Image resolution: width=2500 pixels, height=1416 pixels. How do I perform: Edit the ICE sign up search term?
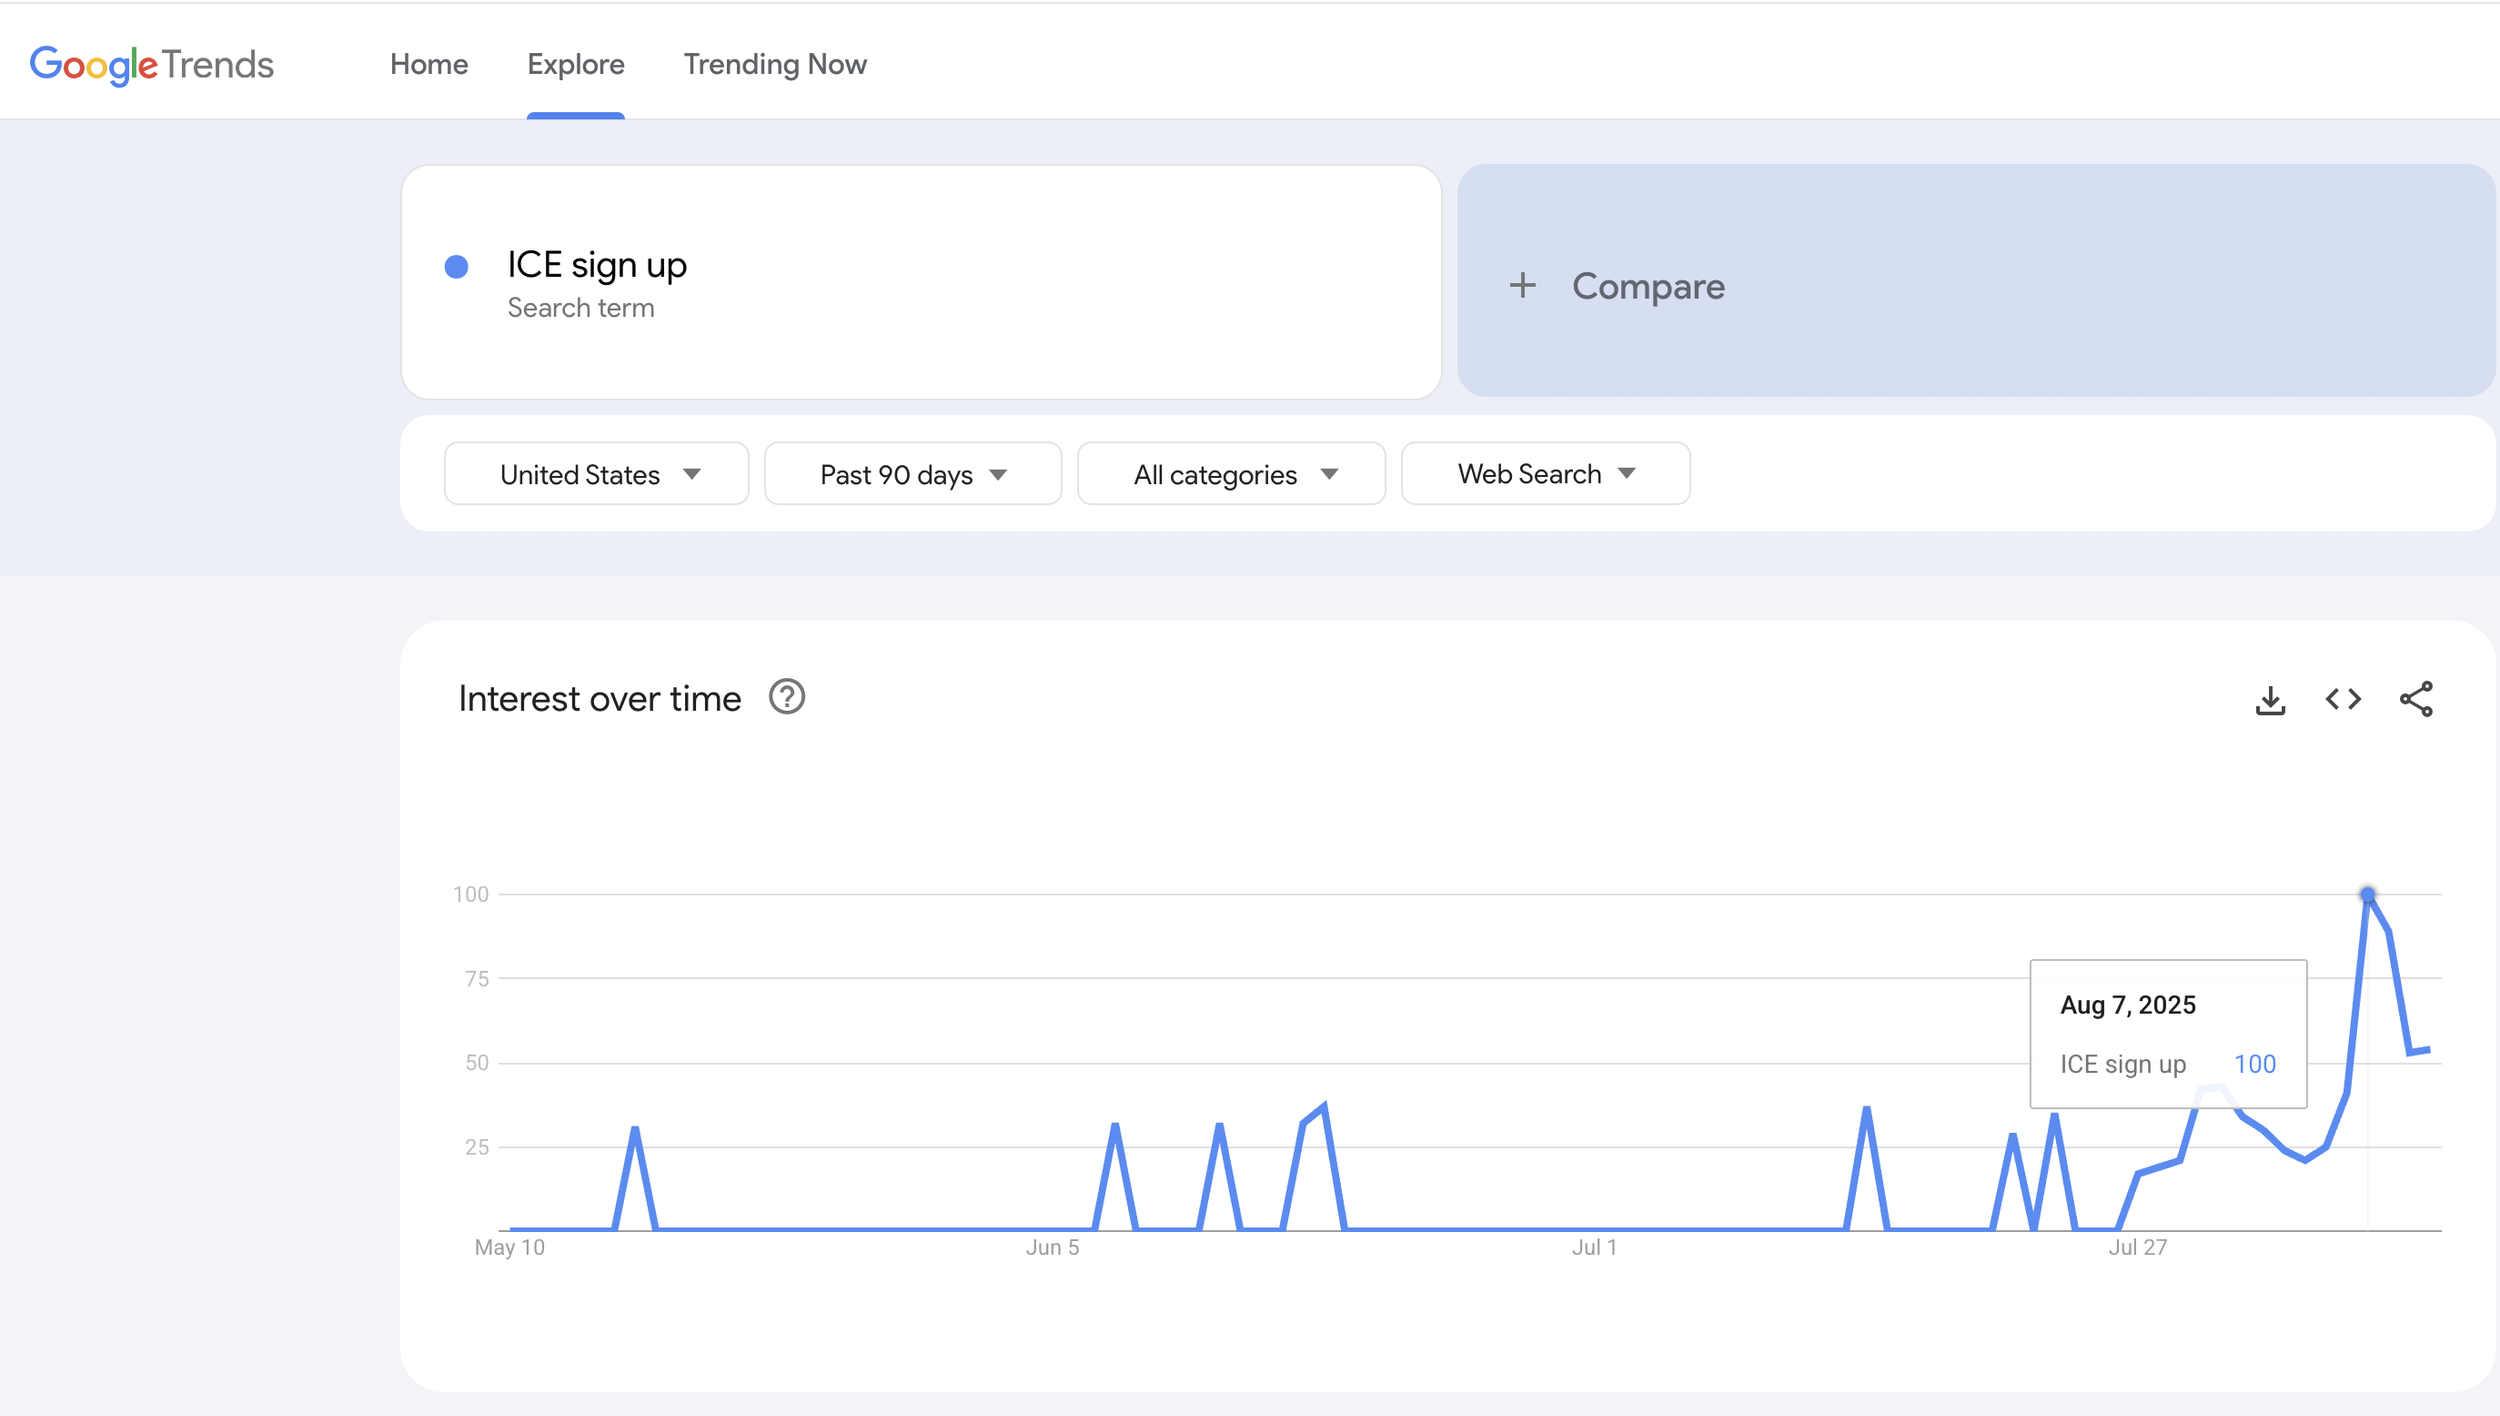coord(597,265)
